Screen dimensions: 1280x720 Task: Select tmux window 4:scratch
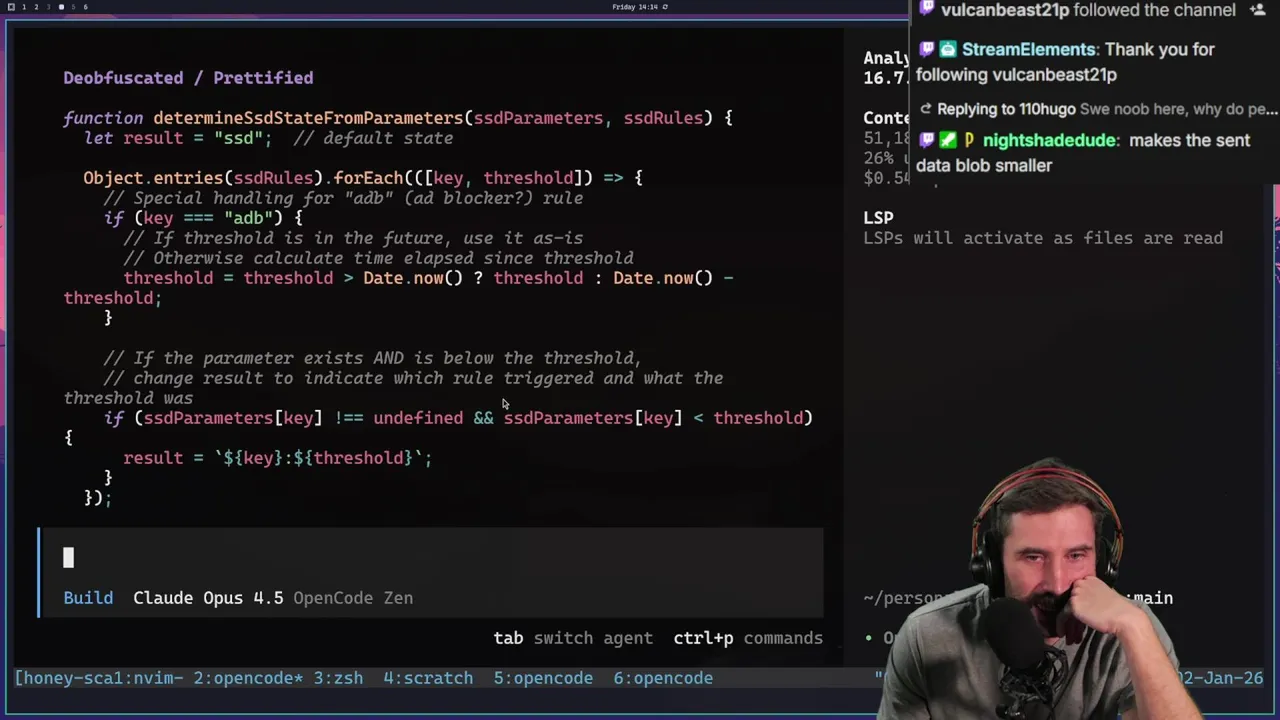click(428, 678)
